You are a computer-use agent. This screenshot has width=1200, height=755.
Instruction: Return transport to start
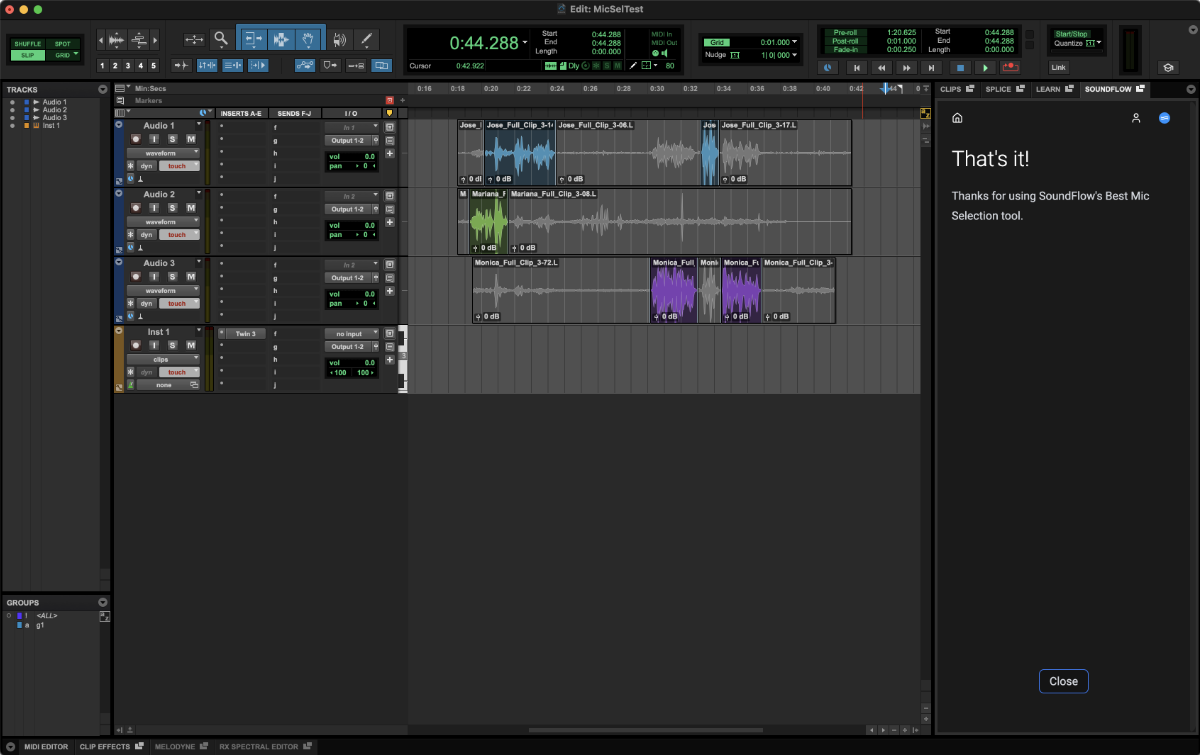[855, 67]
